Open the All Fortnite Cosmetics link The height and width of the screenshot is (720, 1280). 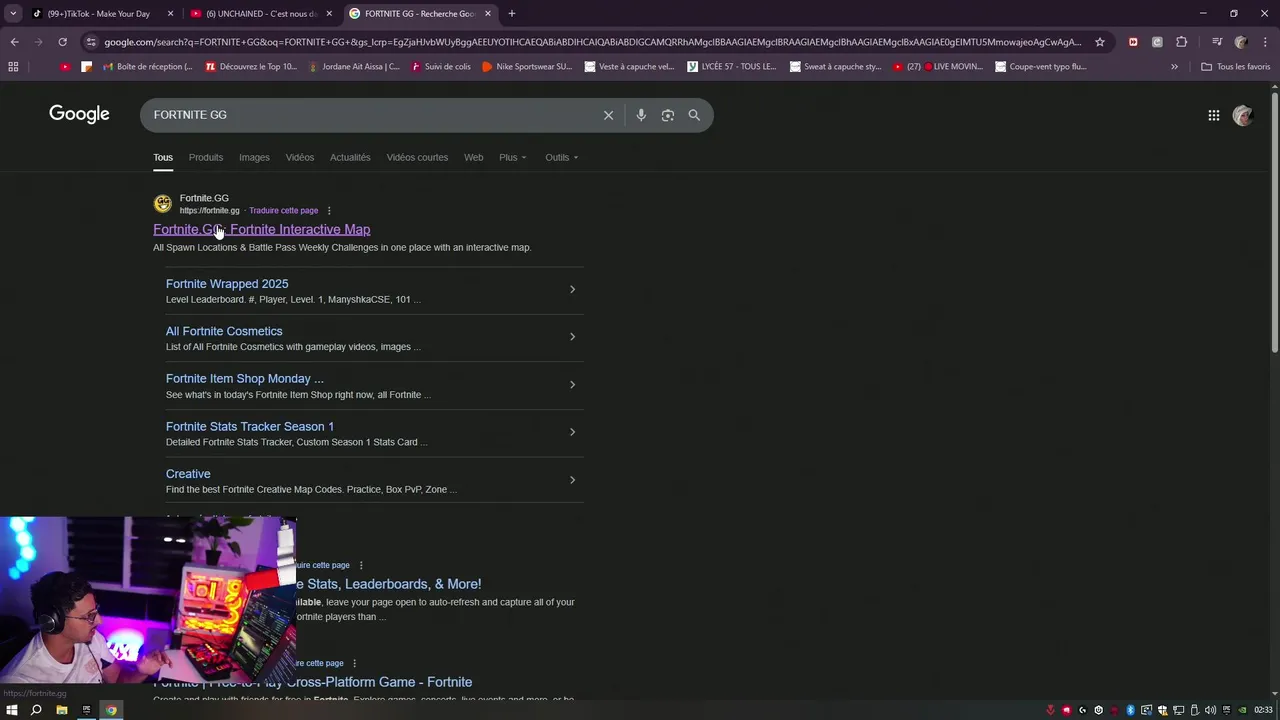click(224, 331)
